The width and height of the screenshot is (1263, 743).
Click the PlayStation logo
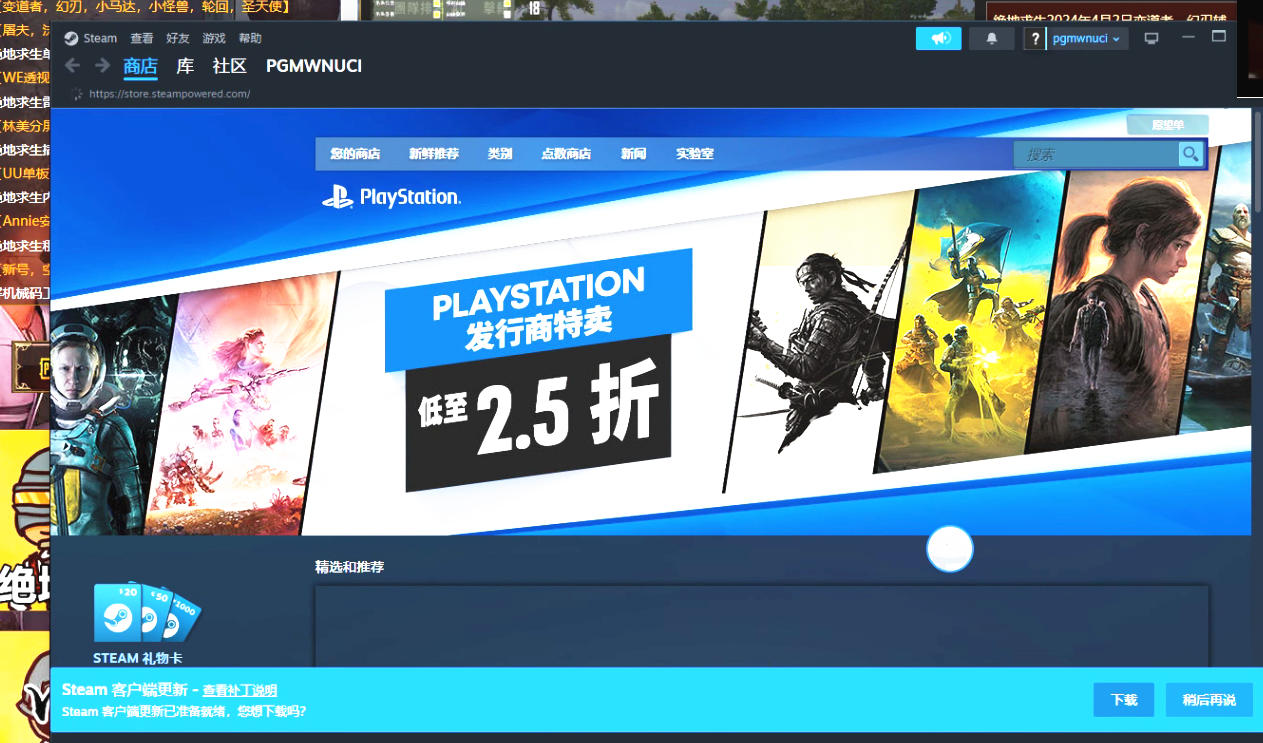(x=391, y=197)
